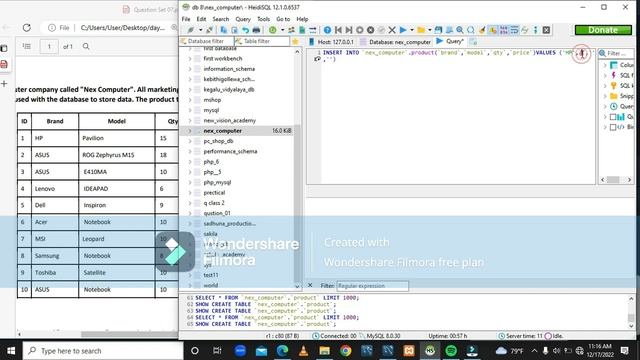This screenshot has height=360, width=640.
Task: Select the php_mysql database
Action: [217, 182]
